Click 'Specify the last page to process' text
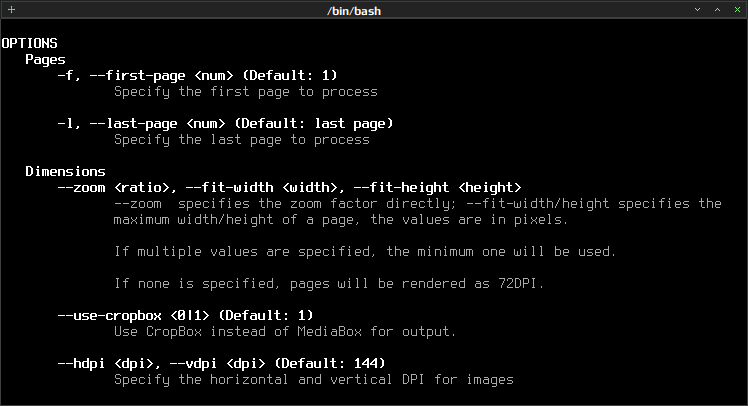748x406 pixels. click(242, 140)
